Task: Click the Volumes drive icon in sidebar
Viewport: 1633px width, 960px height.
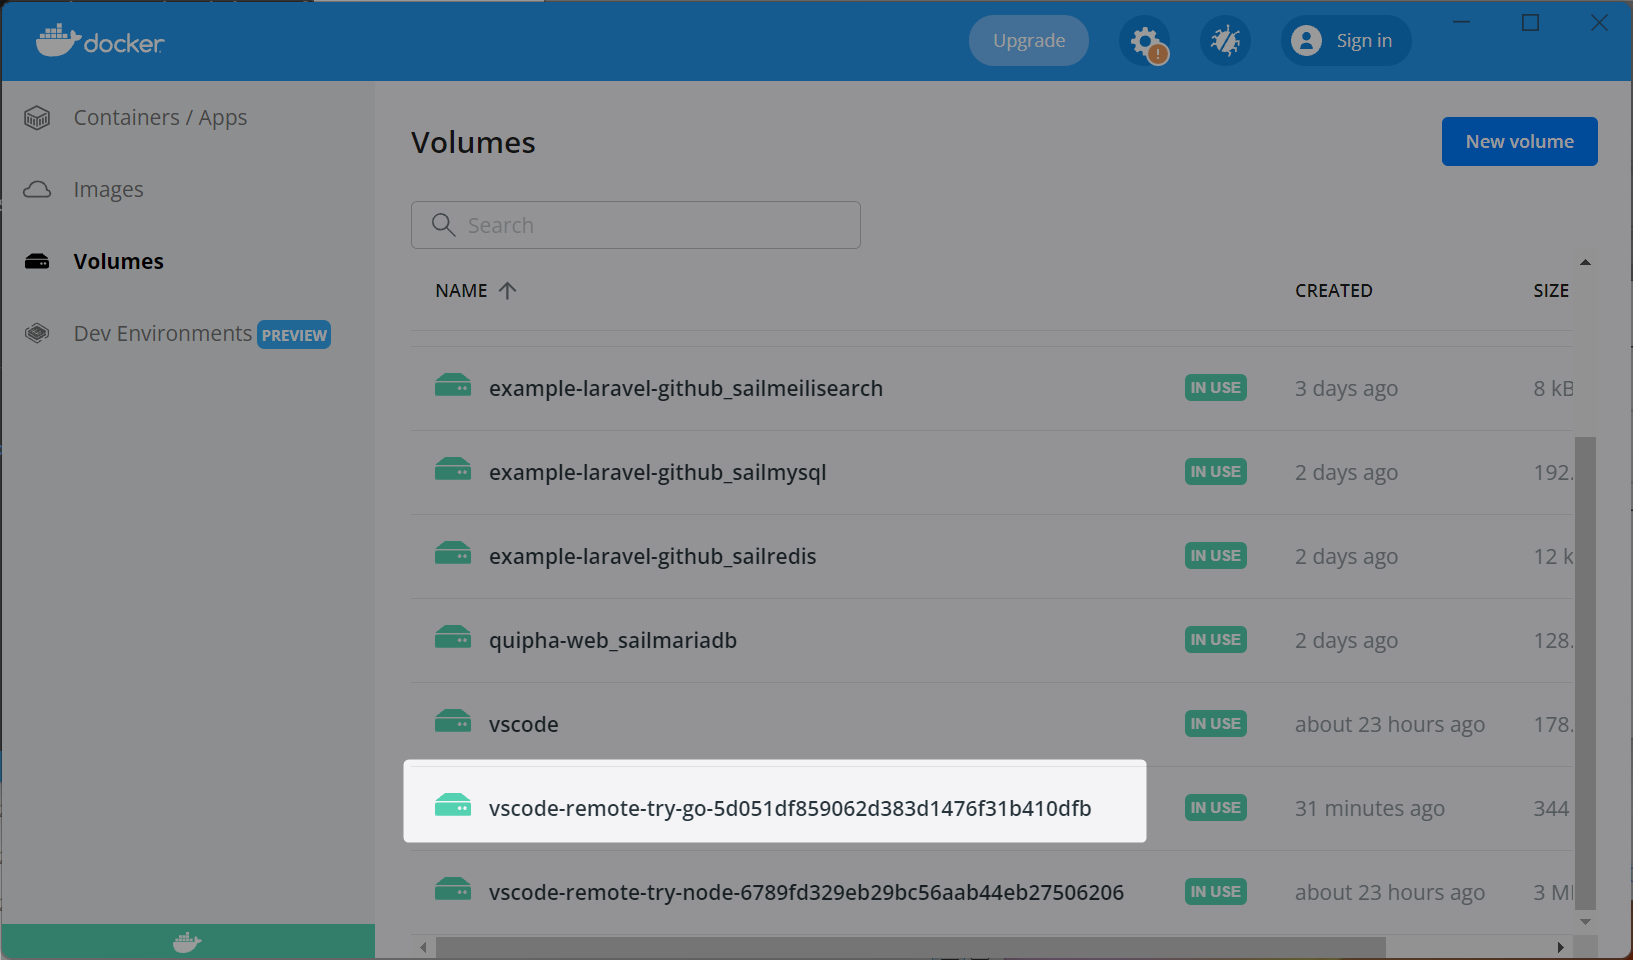Action: point(37,261)
